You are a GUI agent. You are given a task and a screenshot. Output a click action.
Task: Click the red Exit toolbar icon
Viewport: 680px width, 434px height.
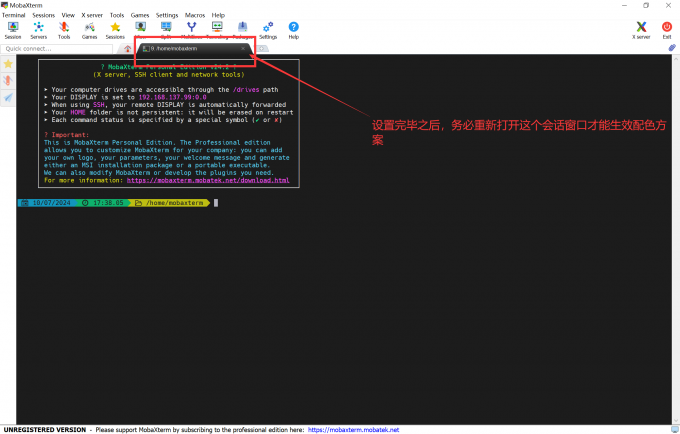point(667,30)
